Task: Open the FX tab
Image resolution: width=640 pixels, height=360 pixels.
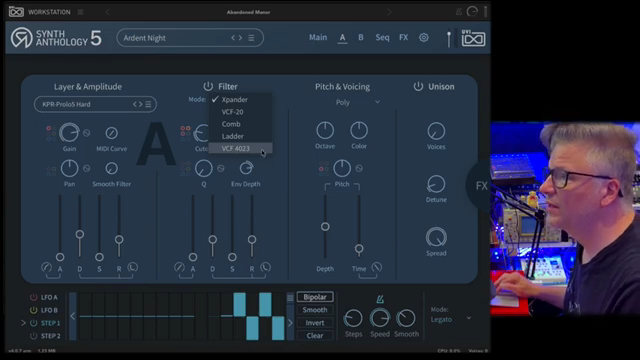Action: click(x=404, y=38)
